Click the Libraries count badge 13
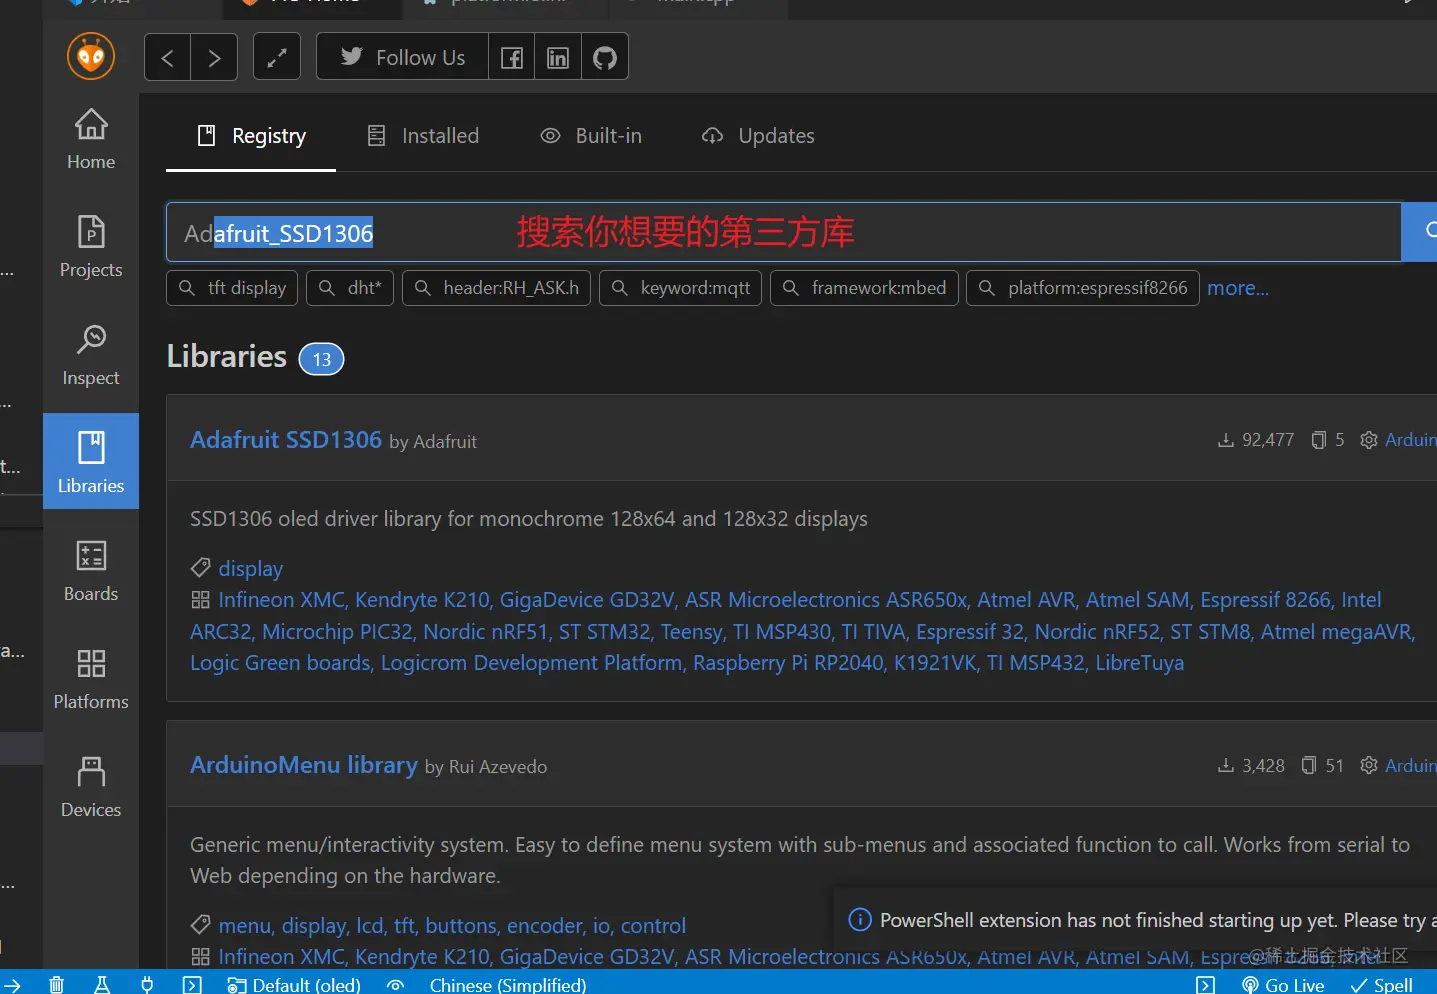 pos(321,359)
